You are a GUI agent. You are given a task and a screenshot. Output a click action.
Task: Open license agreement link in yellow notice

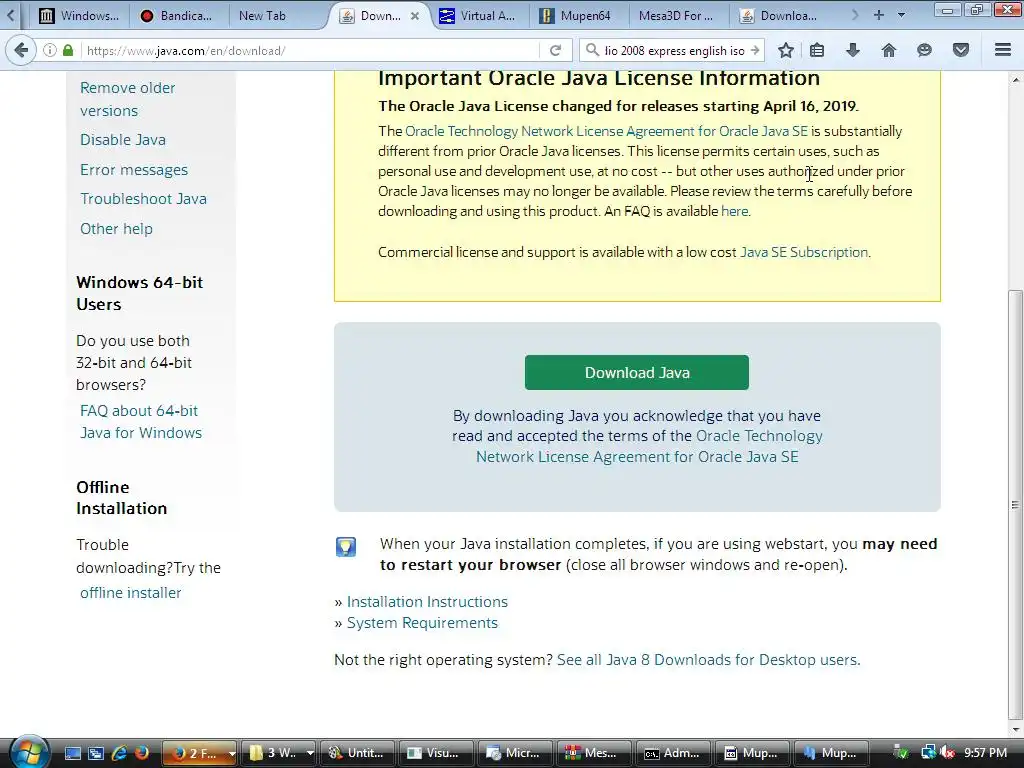pyautogui.click(x=606, y=131)
